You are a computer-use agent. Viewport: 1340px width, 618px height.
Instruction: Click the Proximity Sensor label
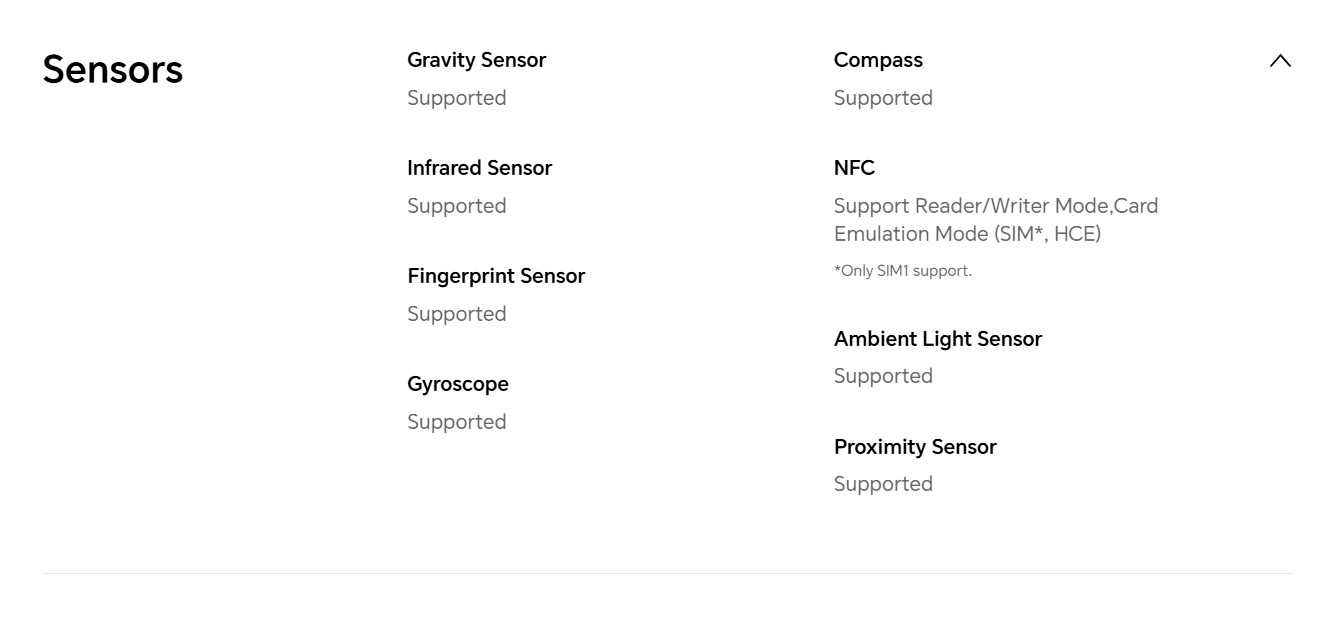(915, 447)
